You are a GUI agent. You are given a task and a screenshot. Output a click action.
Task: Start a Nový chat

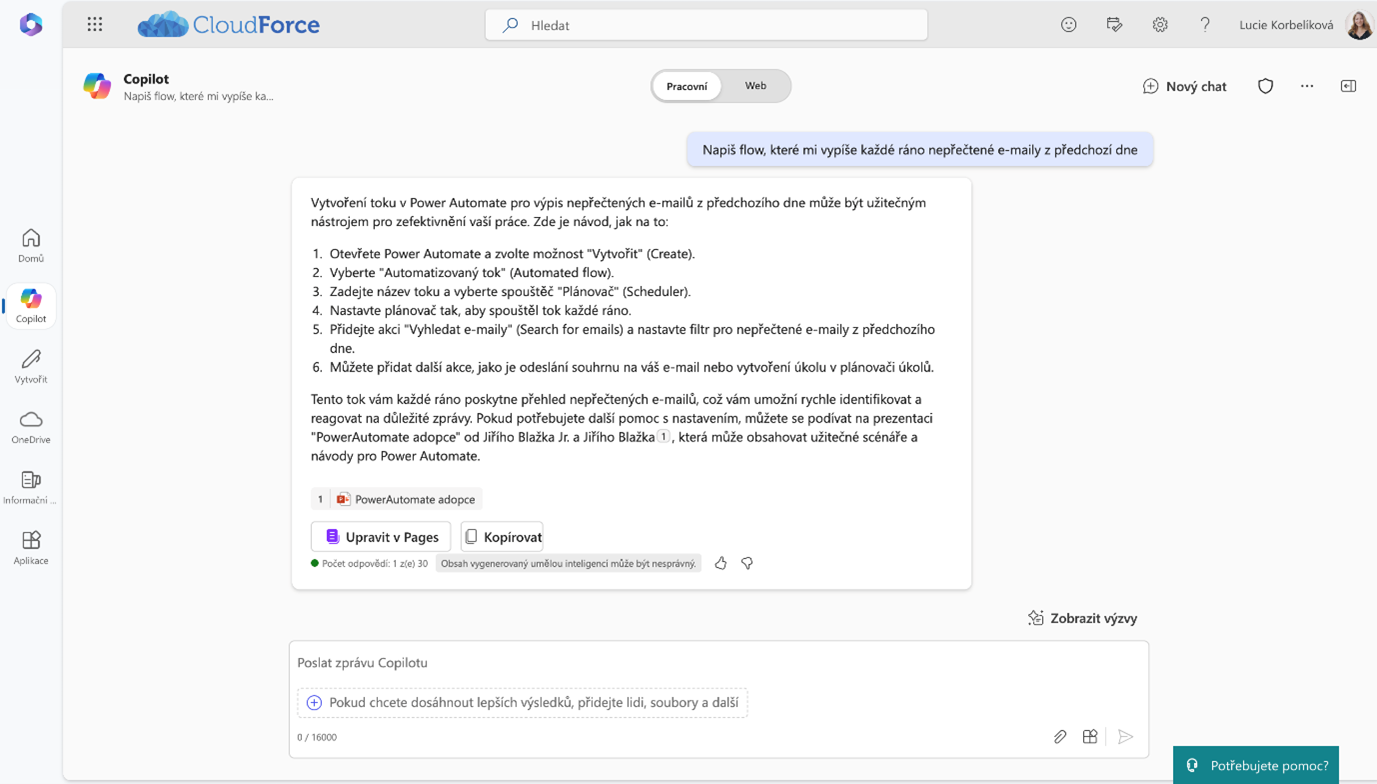1185,86
